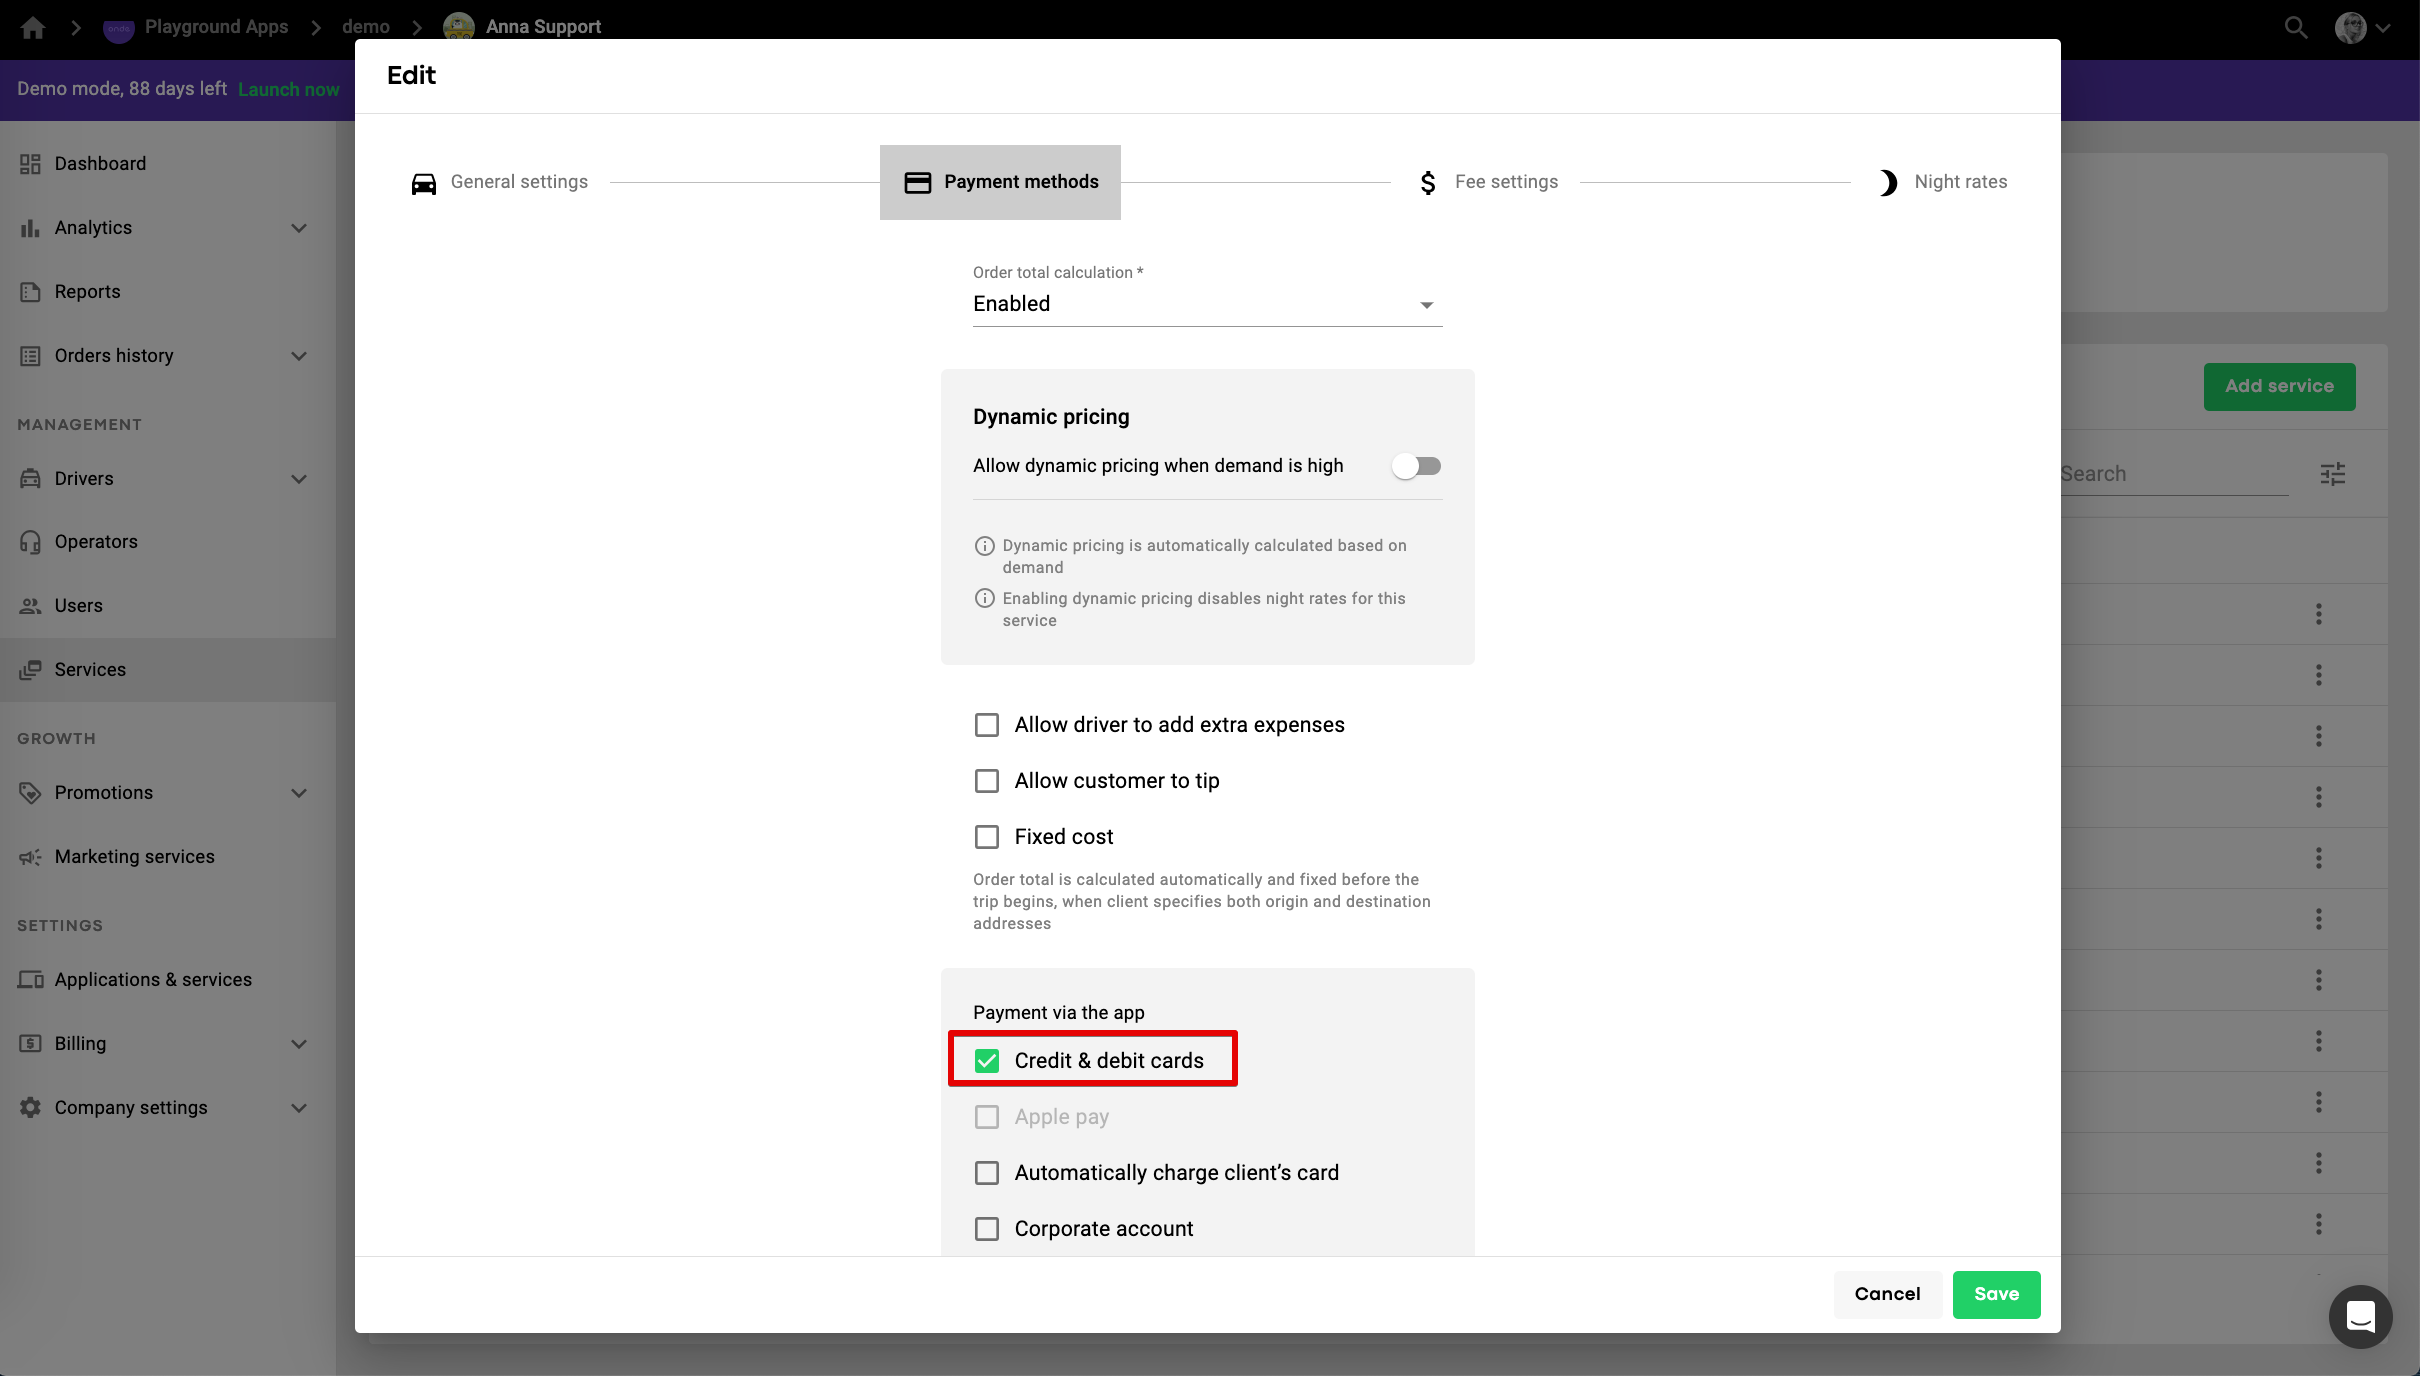Click the Marketing services megaphone icon
The height and width of the screenshot is (1376, 2420).
pos(30,857)
